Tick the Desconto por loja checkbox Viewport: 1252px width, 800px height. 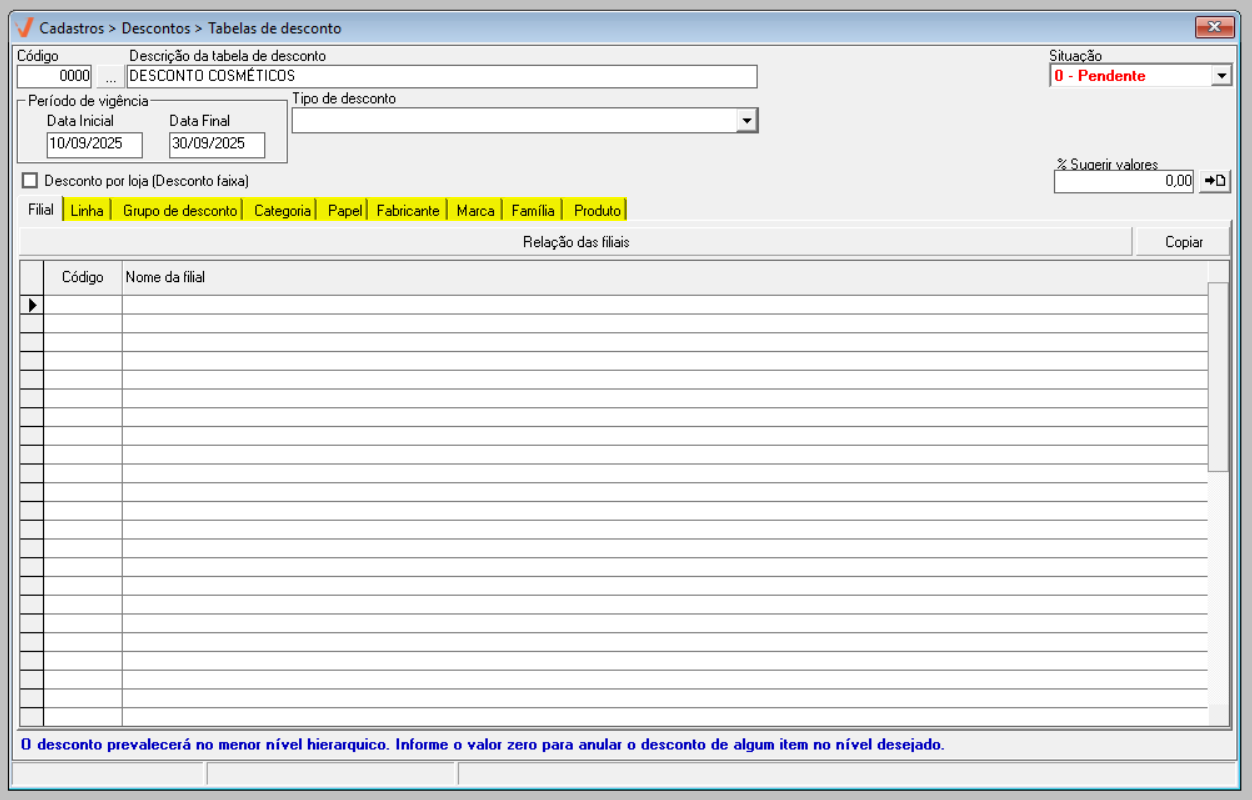(x=29, y=181)
